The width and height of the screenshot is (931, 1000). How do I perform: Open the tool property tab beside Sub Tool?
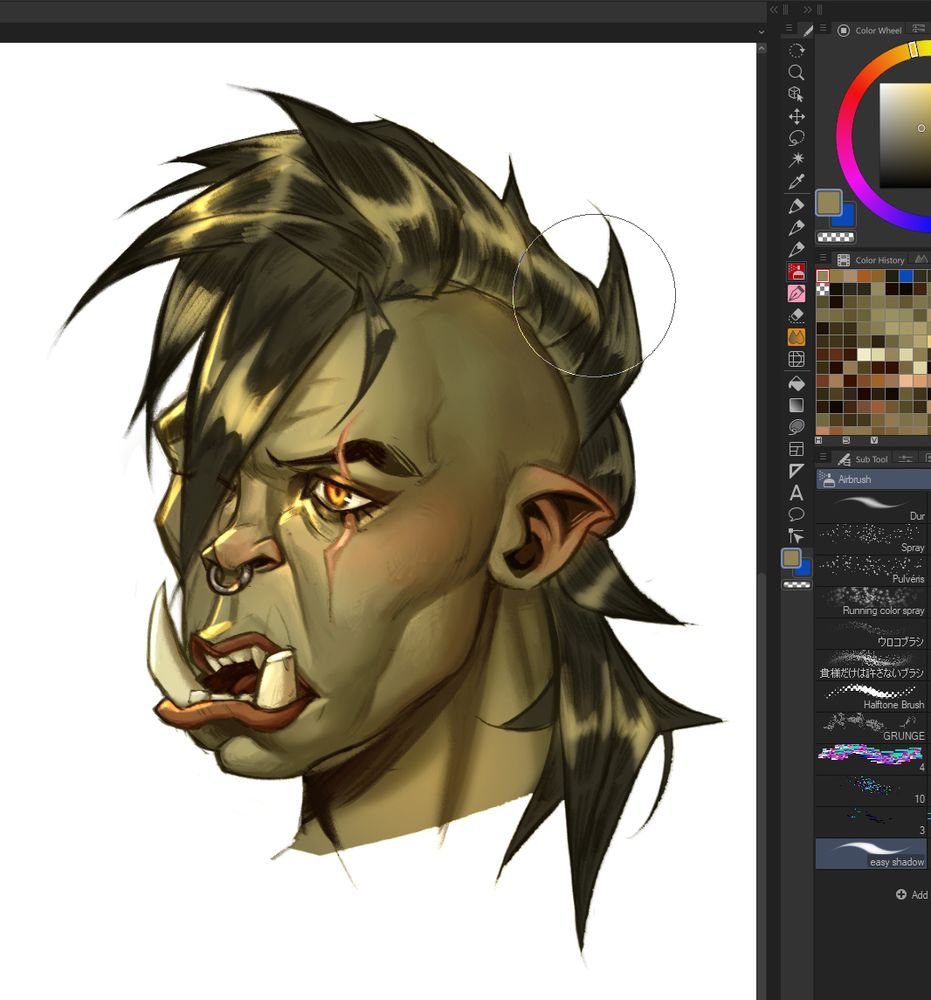(905, 458)
